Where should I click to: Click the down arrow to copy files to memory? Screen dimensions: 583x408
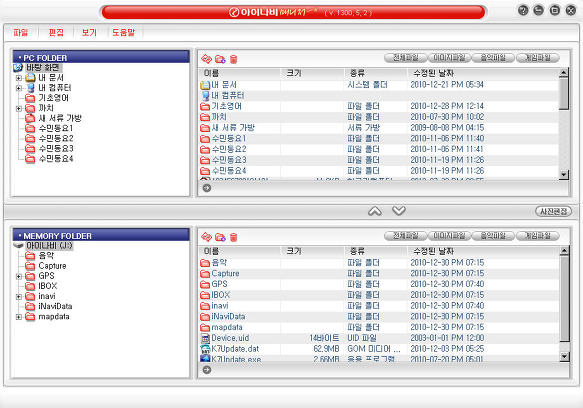click(399, 211)
